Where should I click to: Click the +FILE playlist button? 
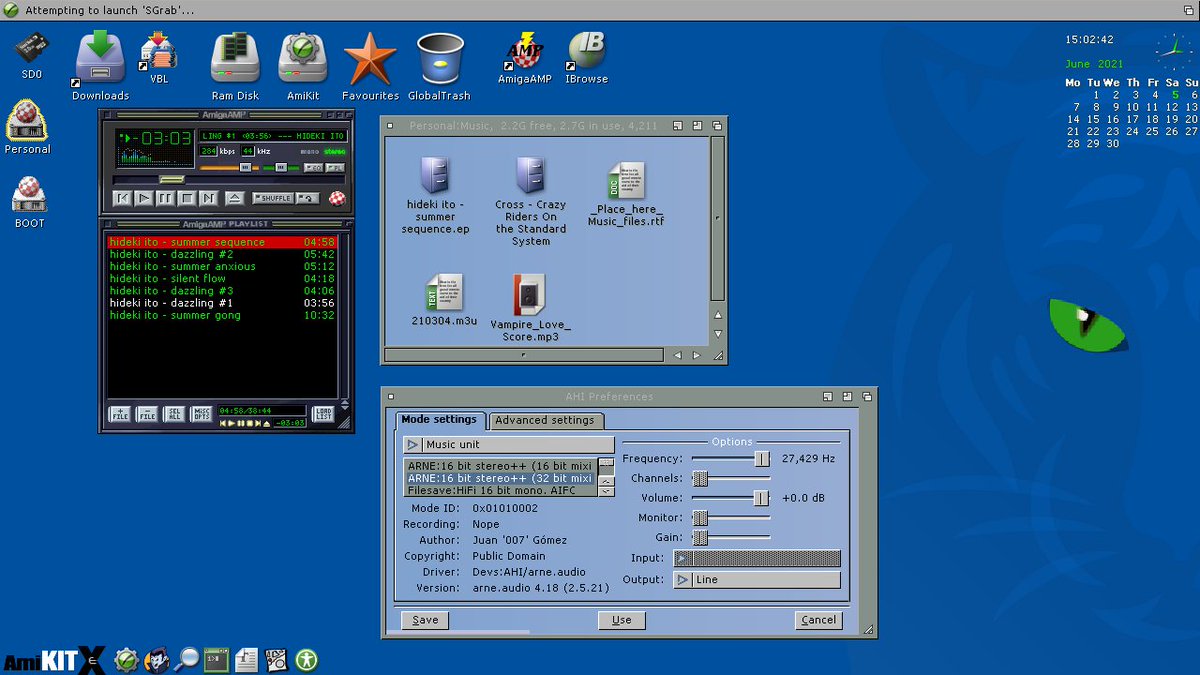(120, 414)
